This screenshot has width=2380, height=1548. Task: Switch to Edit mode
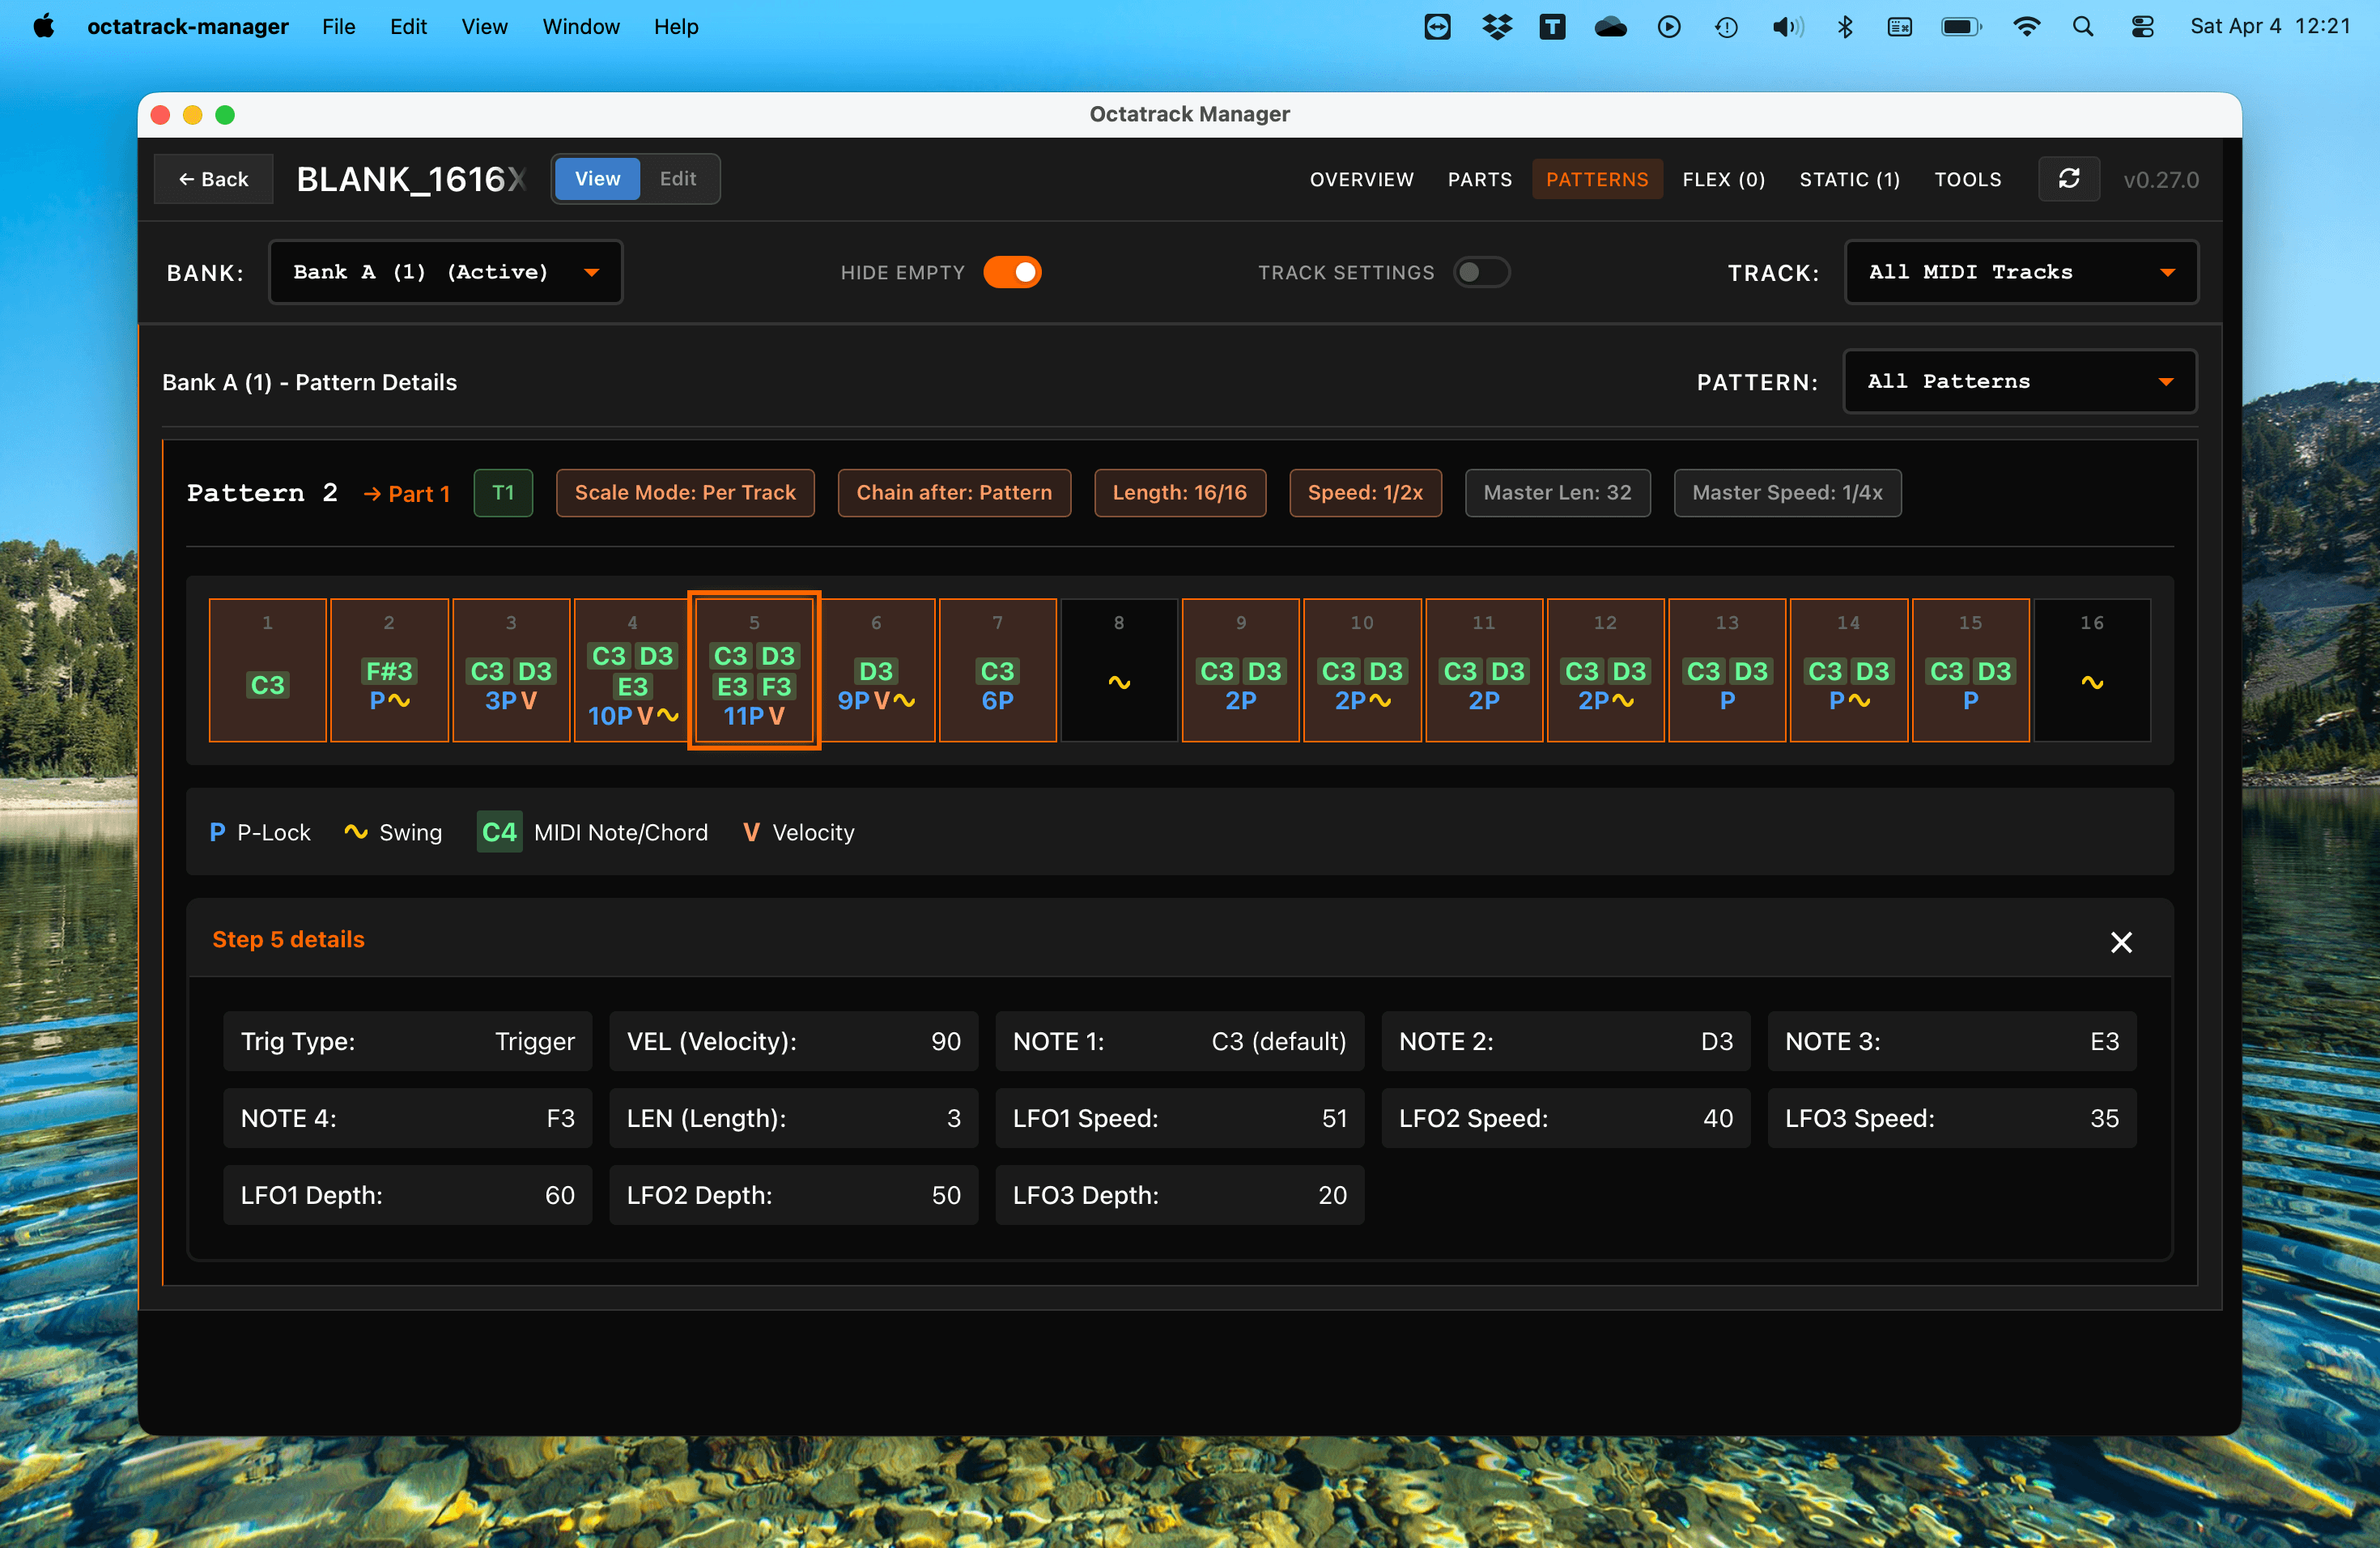pyautogui.click(x=678, y=178)
